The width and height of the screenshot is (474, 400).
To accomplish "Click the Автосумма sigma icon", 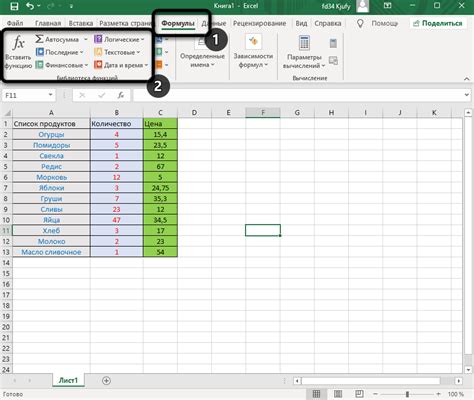I will pyautogui.click(x=39, y=39).
